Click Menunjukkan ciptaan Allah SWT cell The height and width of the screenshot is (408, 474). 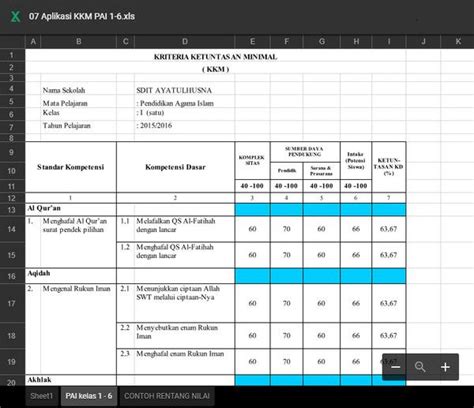(178, 293)
